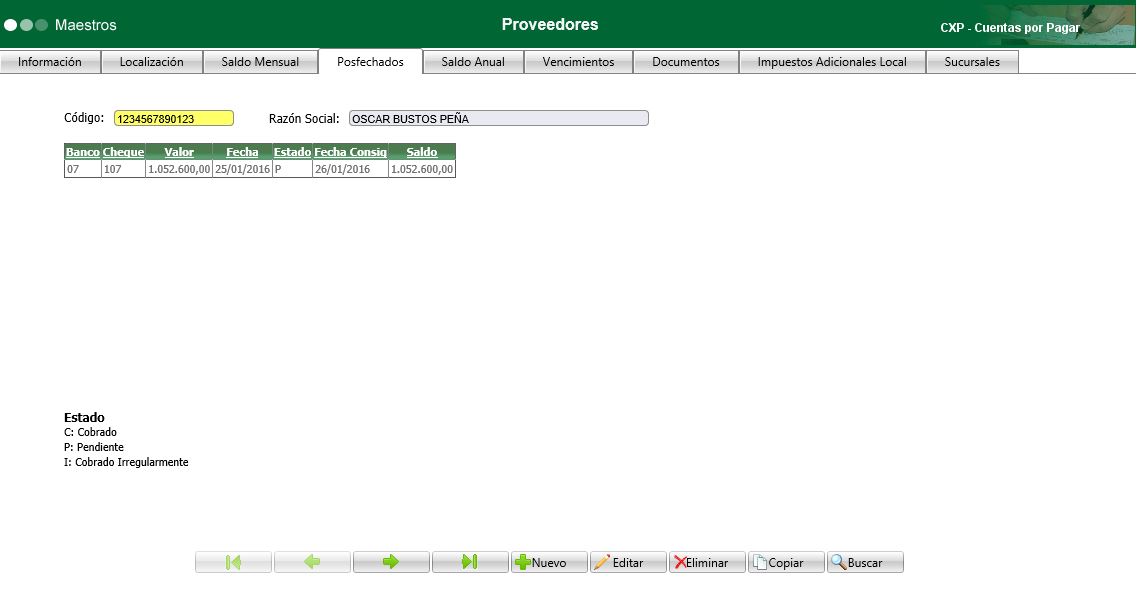Click the Razón Social field

(499, 118)
